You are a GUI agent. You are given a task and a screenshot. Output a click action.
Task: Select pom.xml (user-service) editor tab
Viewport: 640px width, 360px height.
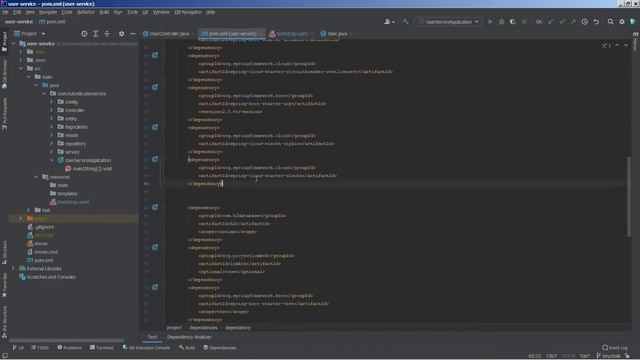tap(232, 33)
